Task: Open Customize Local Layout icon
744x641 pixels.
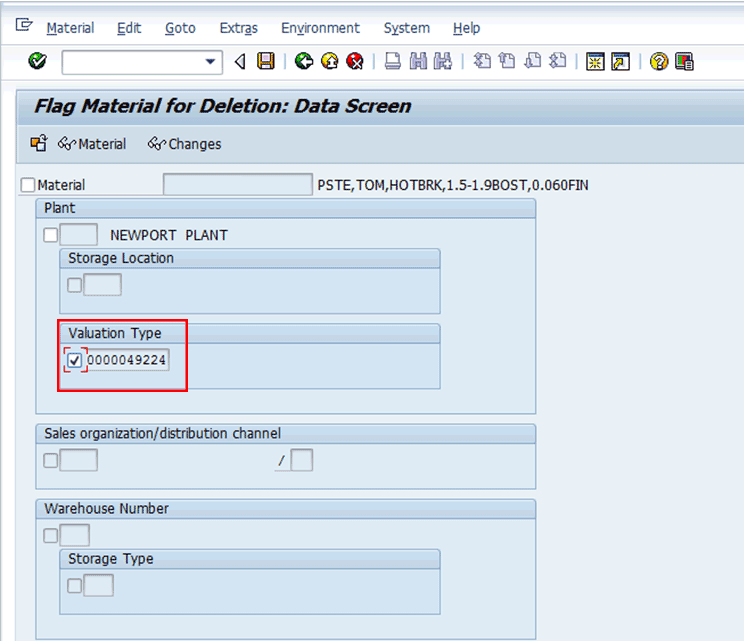Action: point(684,62)
